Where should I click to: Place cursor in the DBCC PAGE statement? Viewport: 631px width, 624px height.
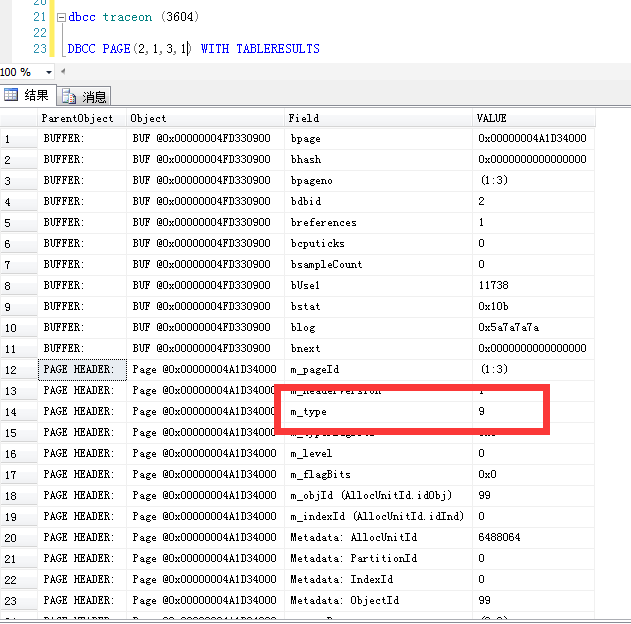coord(193,49)
